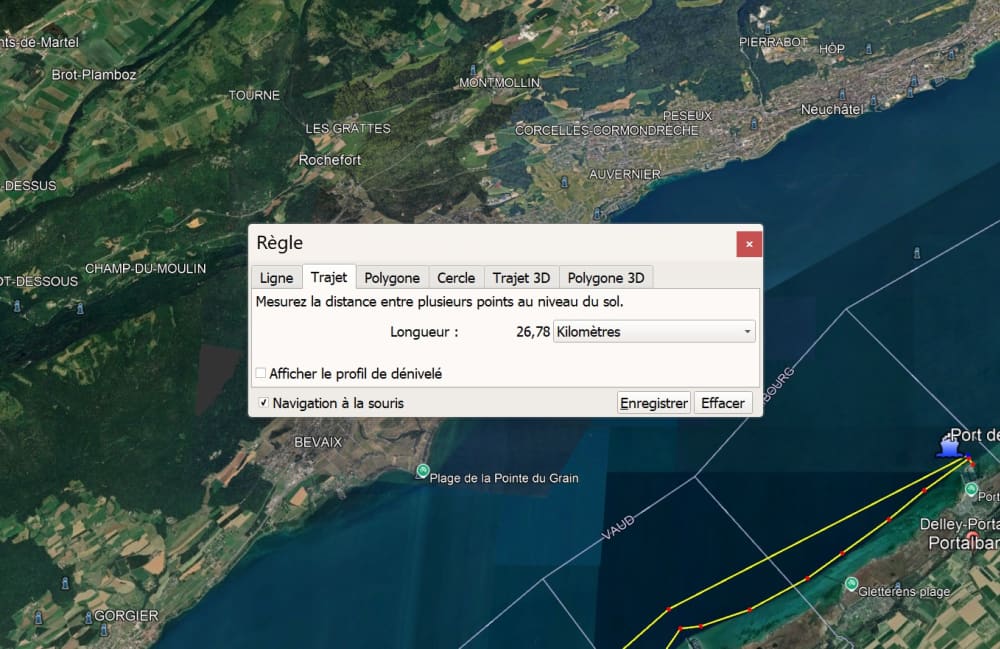Close the Règle dialog
The height and width of the screenshot is (649, 1000).
pyautogui.click(x=749, y=244)
